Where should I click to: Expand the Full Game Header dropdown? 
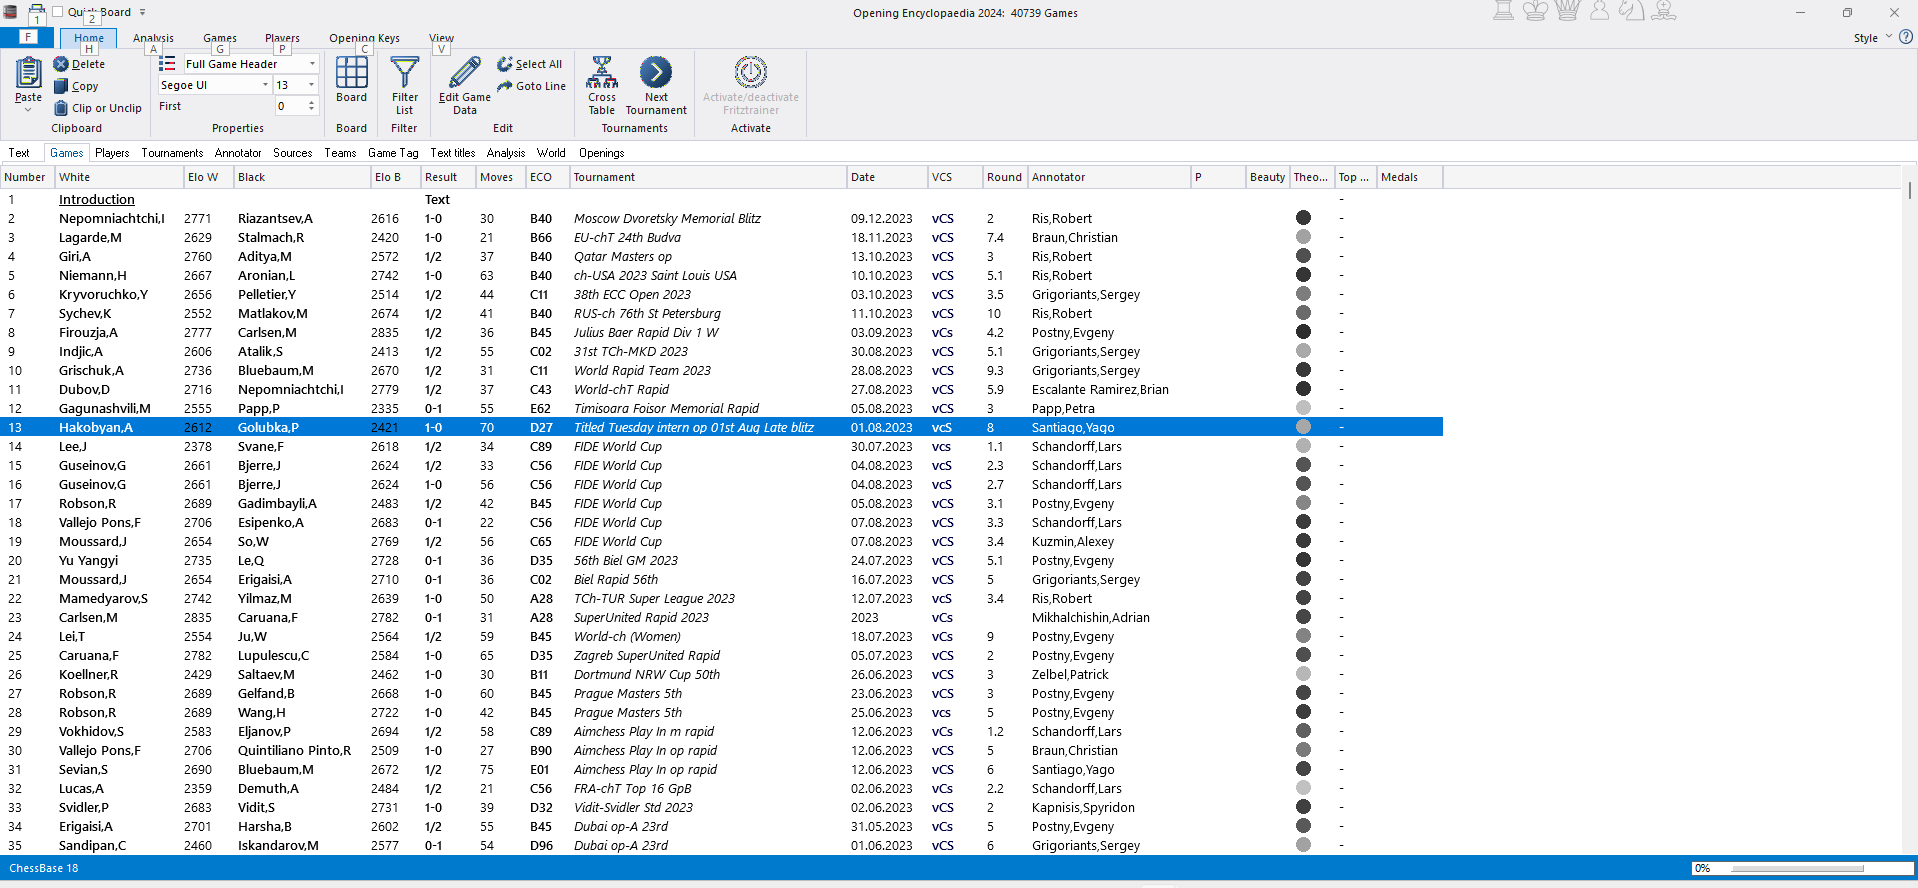tap(312, 64)
